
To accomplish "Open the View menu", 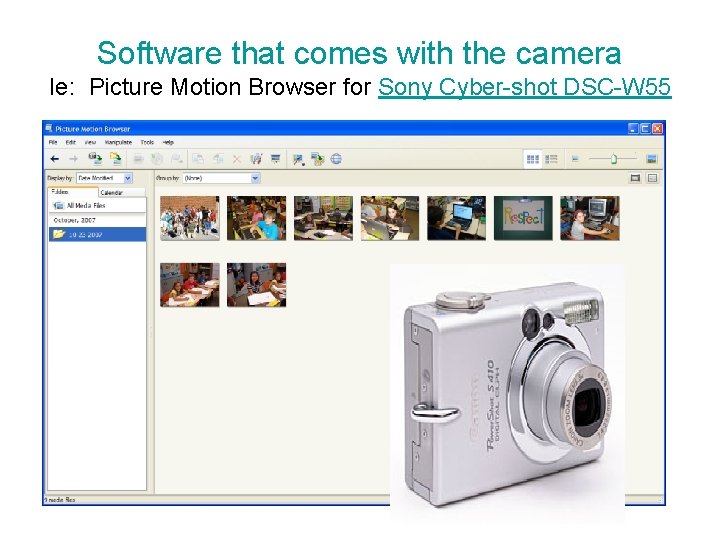I will click(90, 142).
